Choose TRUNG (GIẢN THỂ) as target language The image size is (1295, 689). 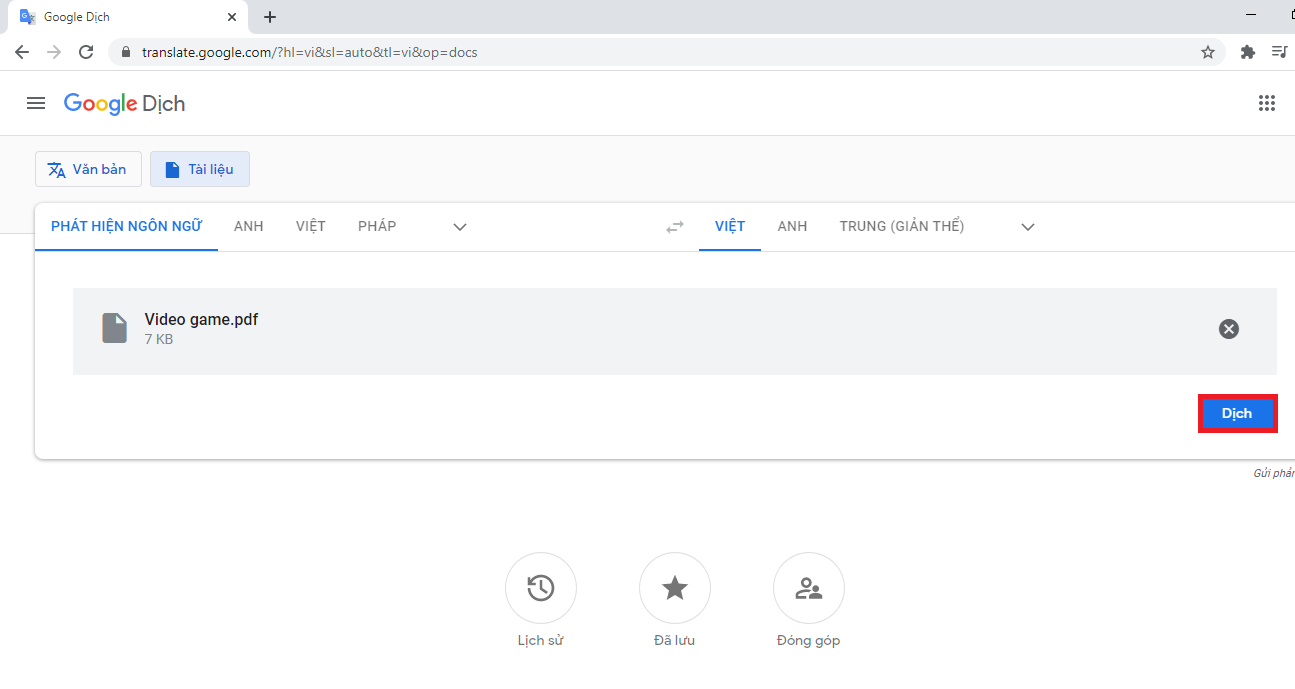coord(902,226)
